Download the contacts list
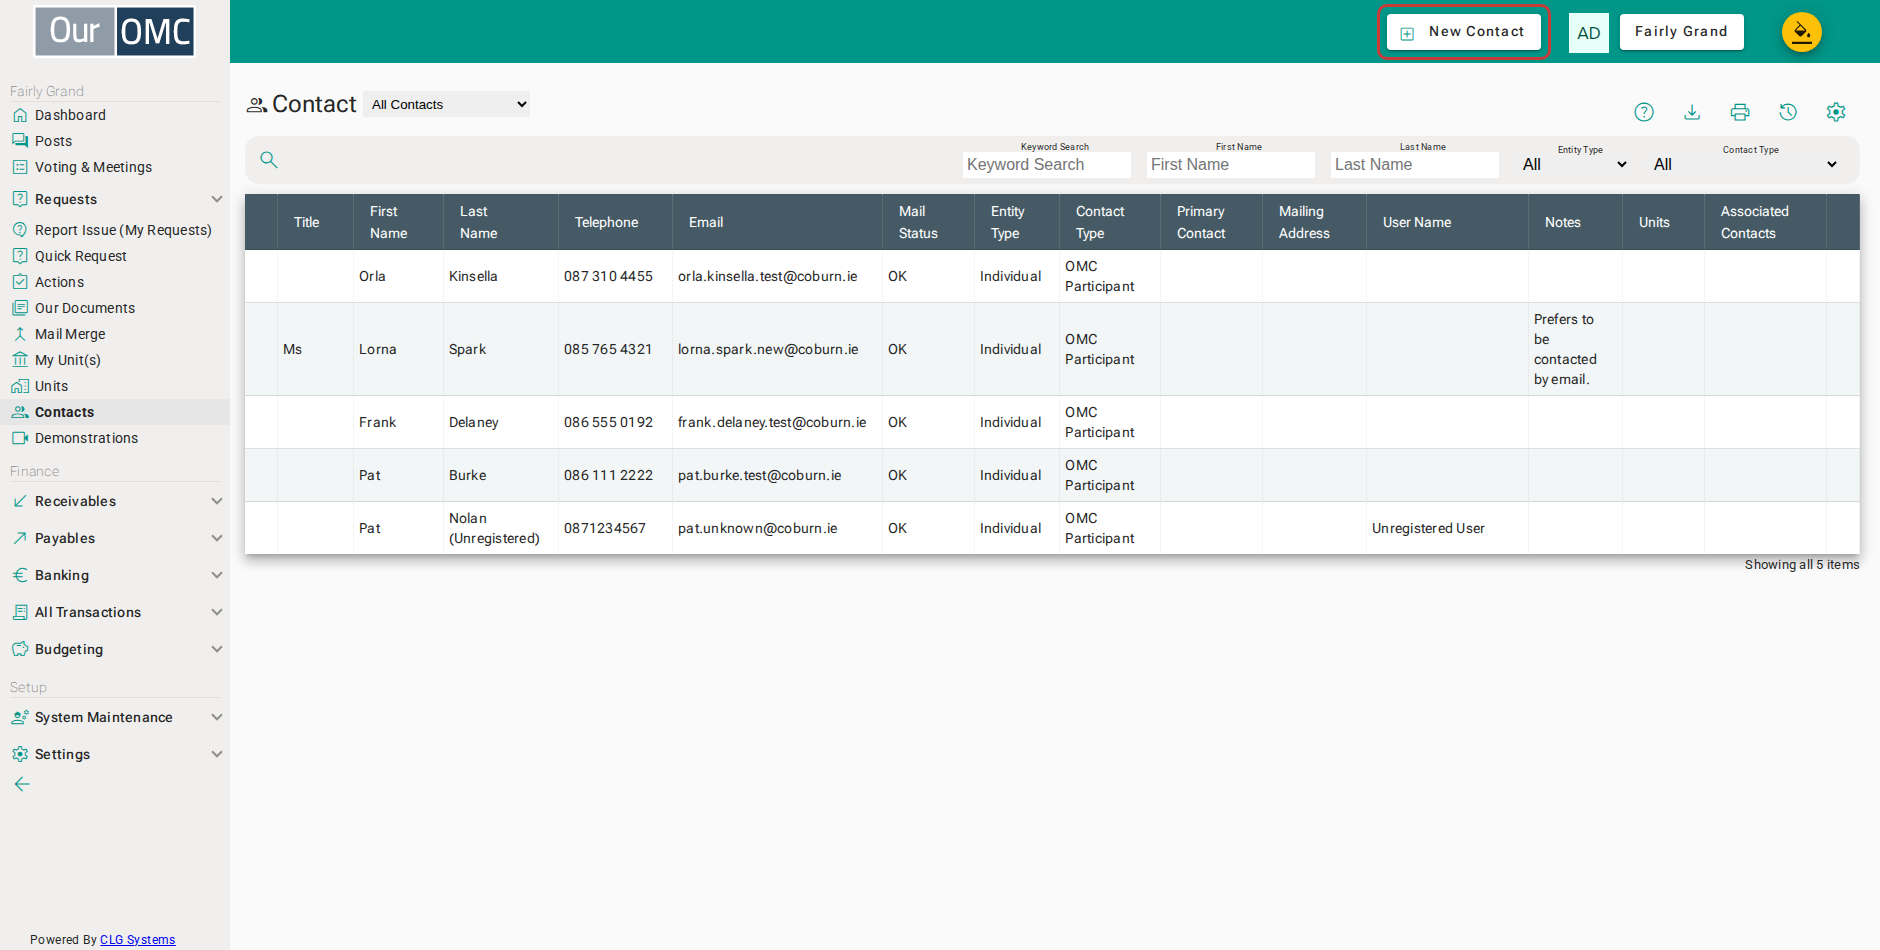 [x=1692, y=112]
